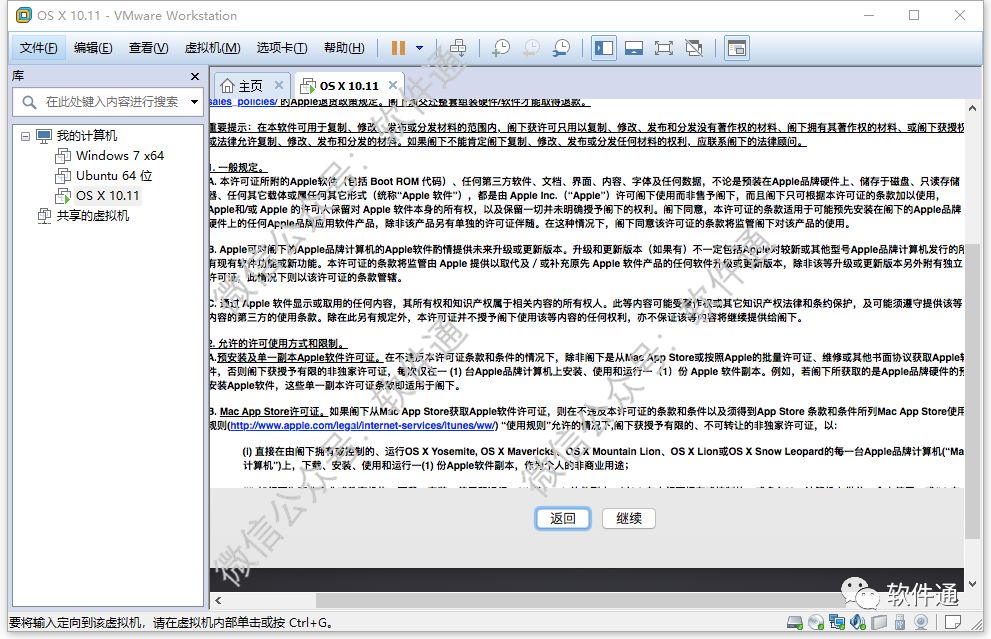Click the vertical scrollbar up arrow
The height and width of the screenshot is (639, 991).
coord(973,108)
